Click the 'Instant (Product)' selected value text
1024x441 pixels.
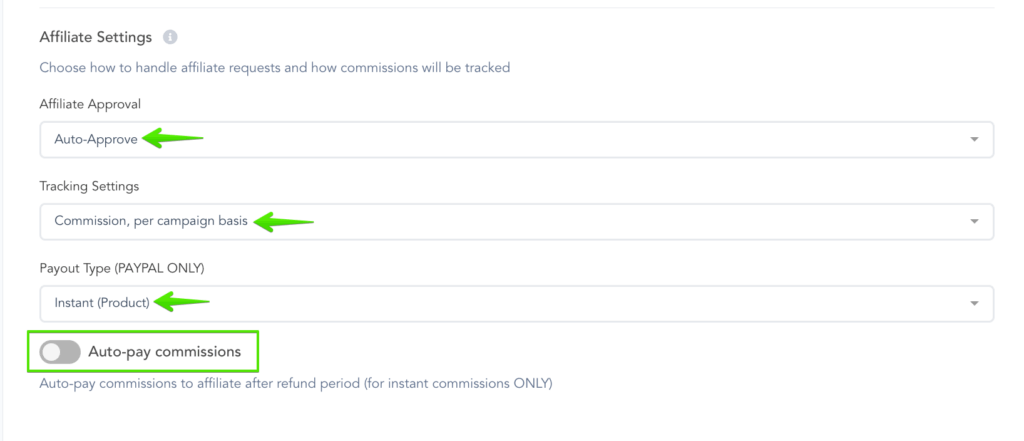(101, 303)
